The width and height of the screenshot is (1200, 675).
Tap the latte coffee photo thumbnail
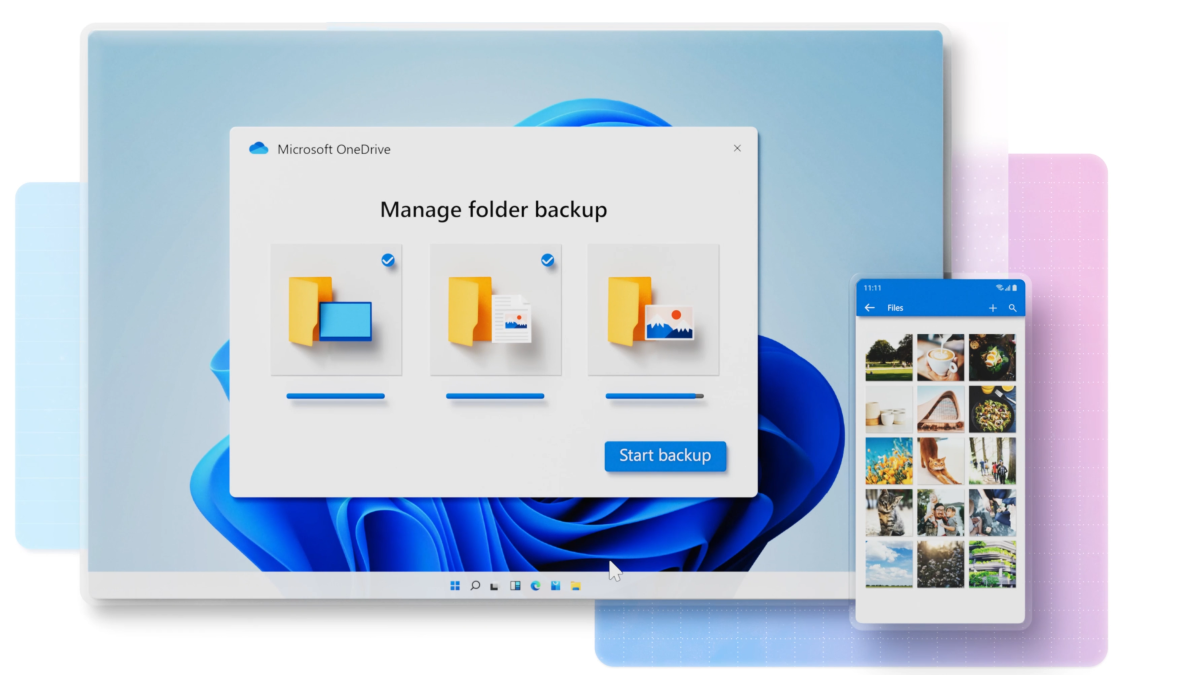[940, 357]
